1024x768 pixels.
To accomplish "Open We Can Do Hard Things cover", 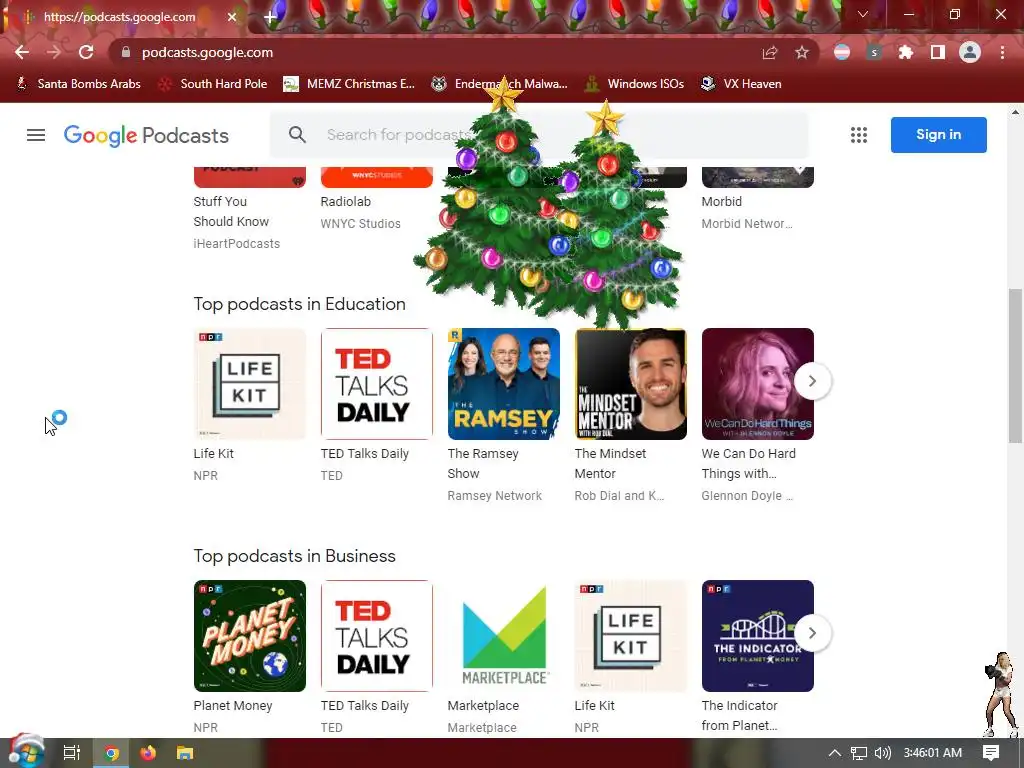I will (x=758, y=384).
